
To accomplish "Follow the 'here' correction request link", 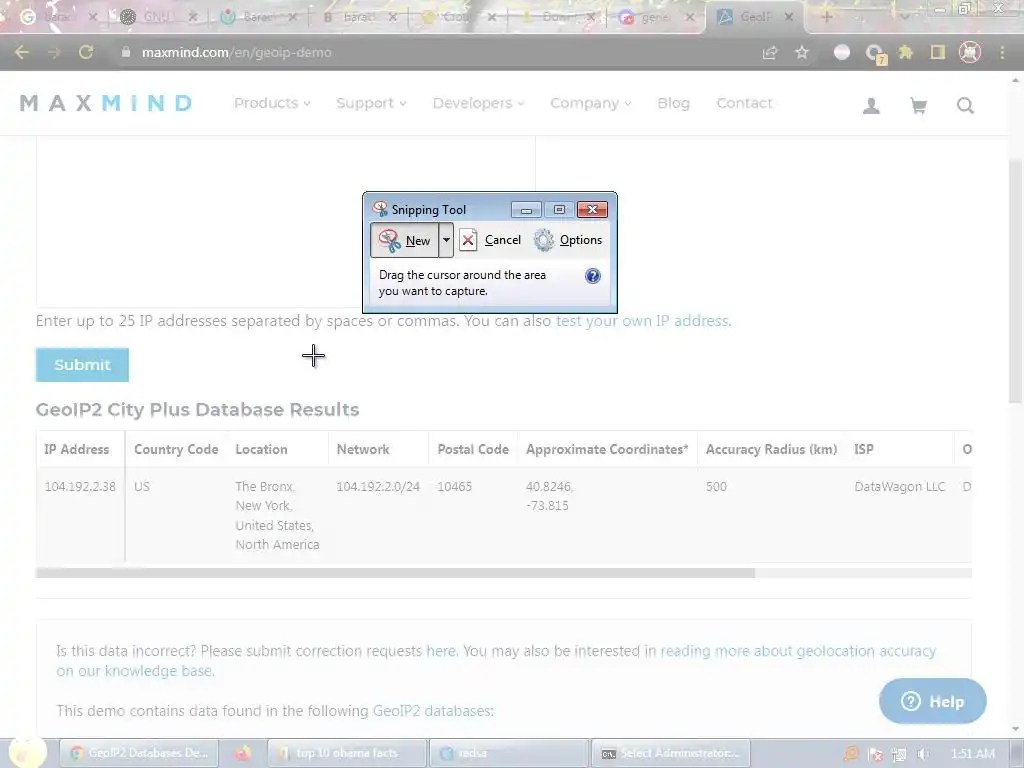I will [441, 651].
